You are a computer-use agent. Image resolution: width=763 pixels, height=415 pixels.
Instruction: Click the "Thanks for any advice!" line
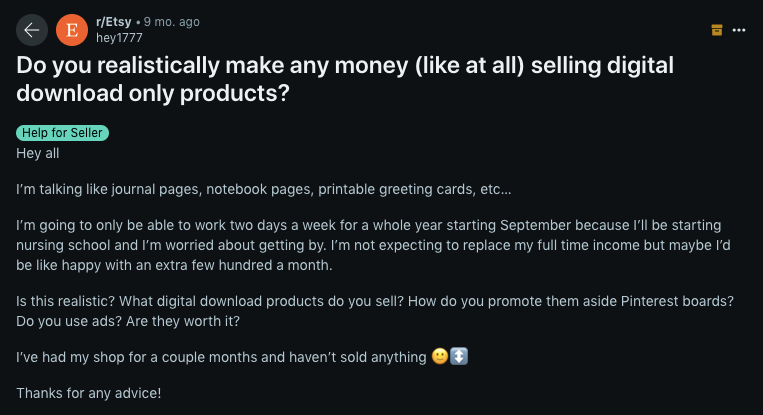pyautogui.click(x=88, y=393)
